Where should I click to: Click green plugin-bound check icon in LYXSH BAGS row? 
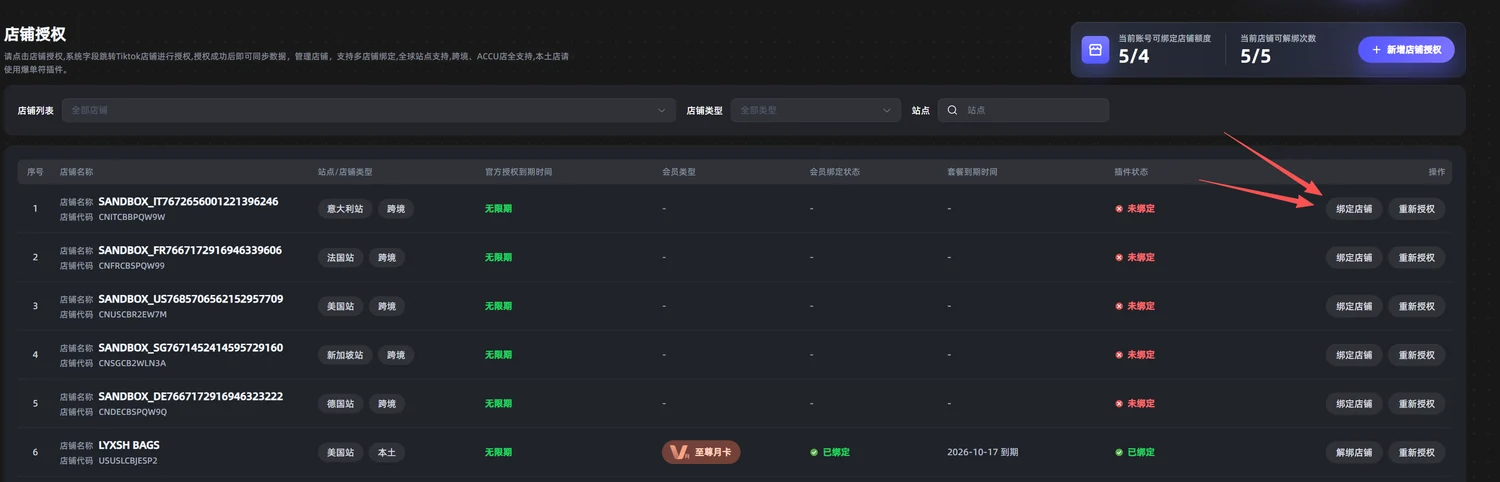pos(1119,452)
